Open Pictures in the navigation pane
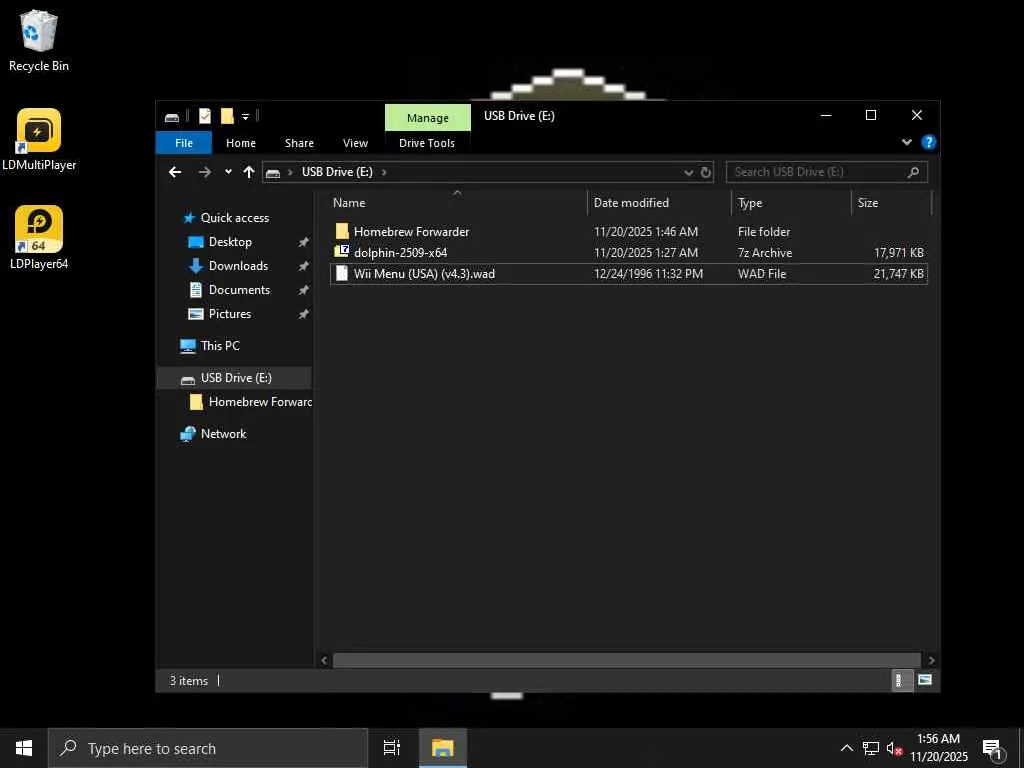The height and width of the screenshot is (768, 1024). pos(229,314)
